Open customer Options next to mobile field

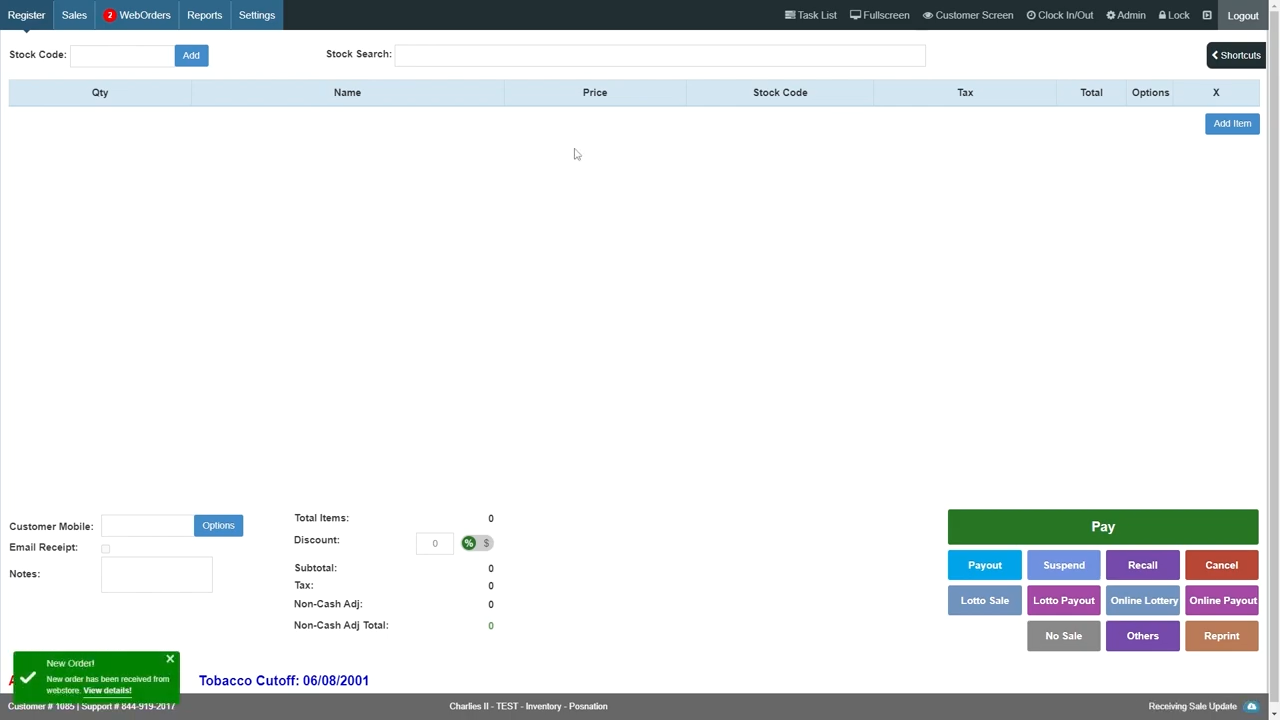(x=218, y=526)
